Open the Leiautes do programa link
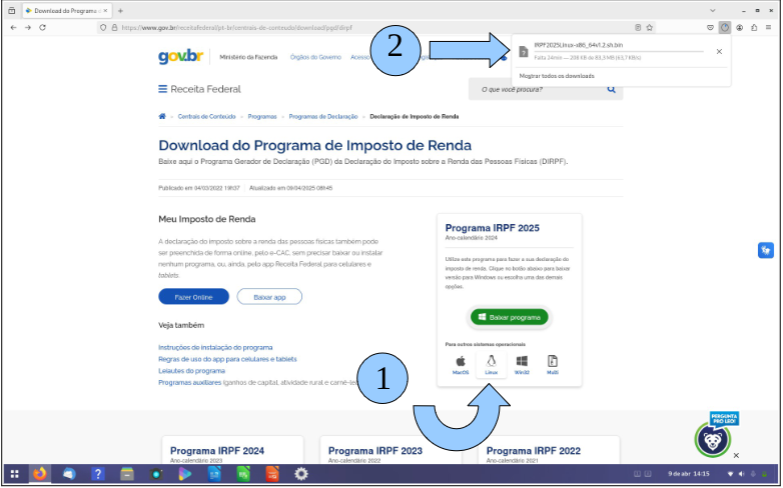The height and width of the screenshot is (488, 783). coord(192,371)
